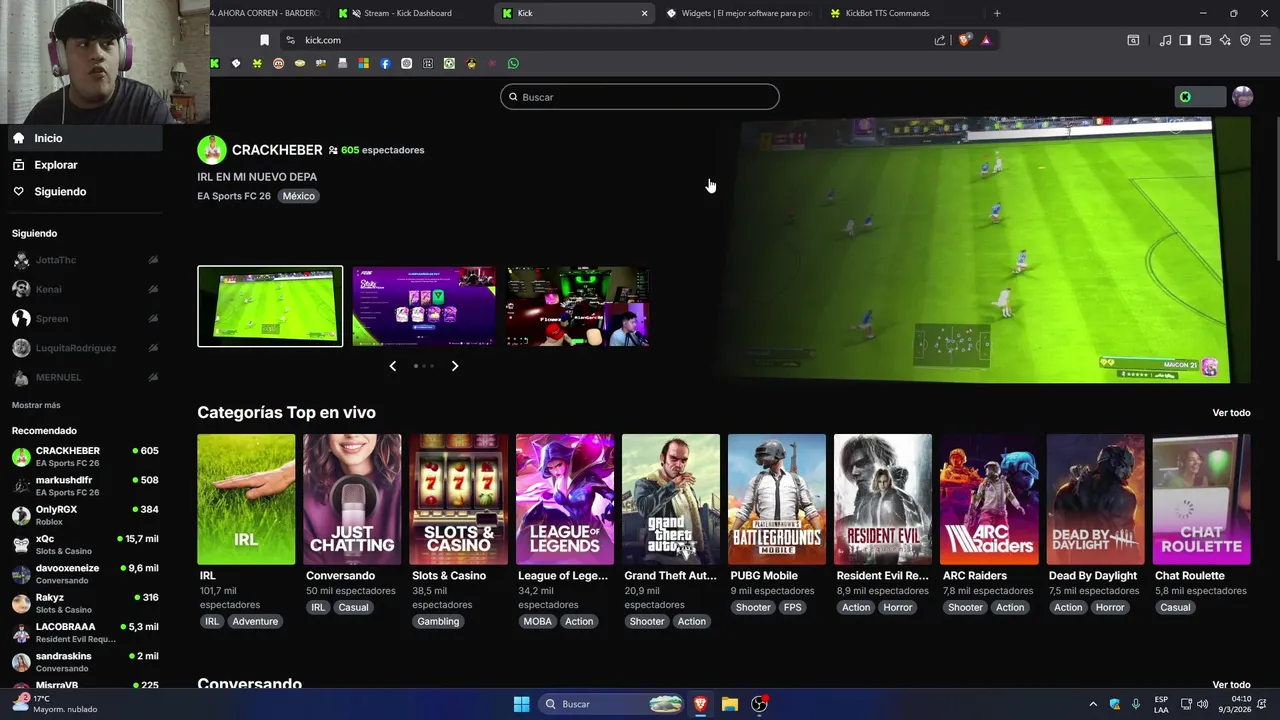Screen dimensions: 1280x720
Task: Click the Horror tag under Resident Evil
Action: click(x=898, y=607)
